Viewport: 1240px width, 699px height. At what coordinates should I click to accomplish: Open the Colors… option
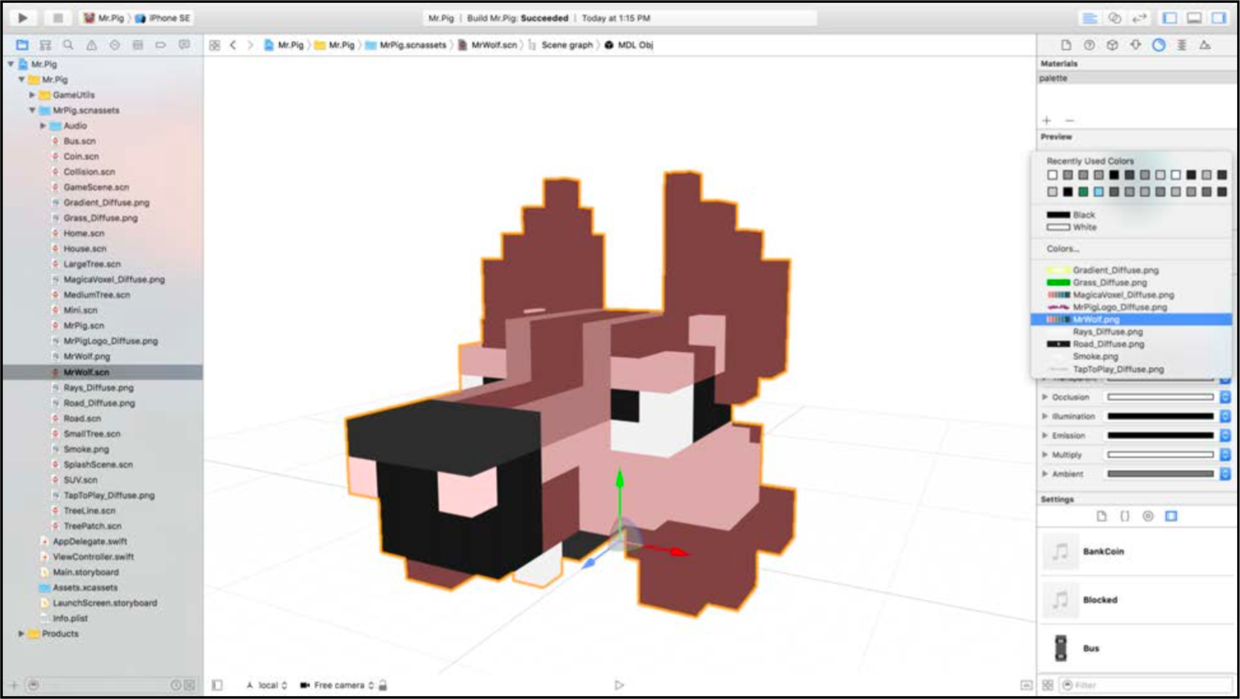click(x=1063, y=249)
